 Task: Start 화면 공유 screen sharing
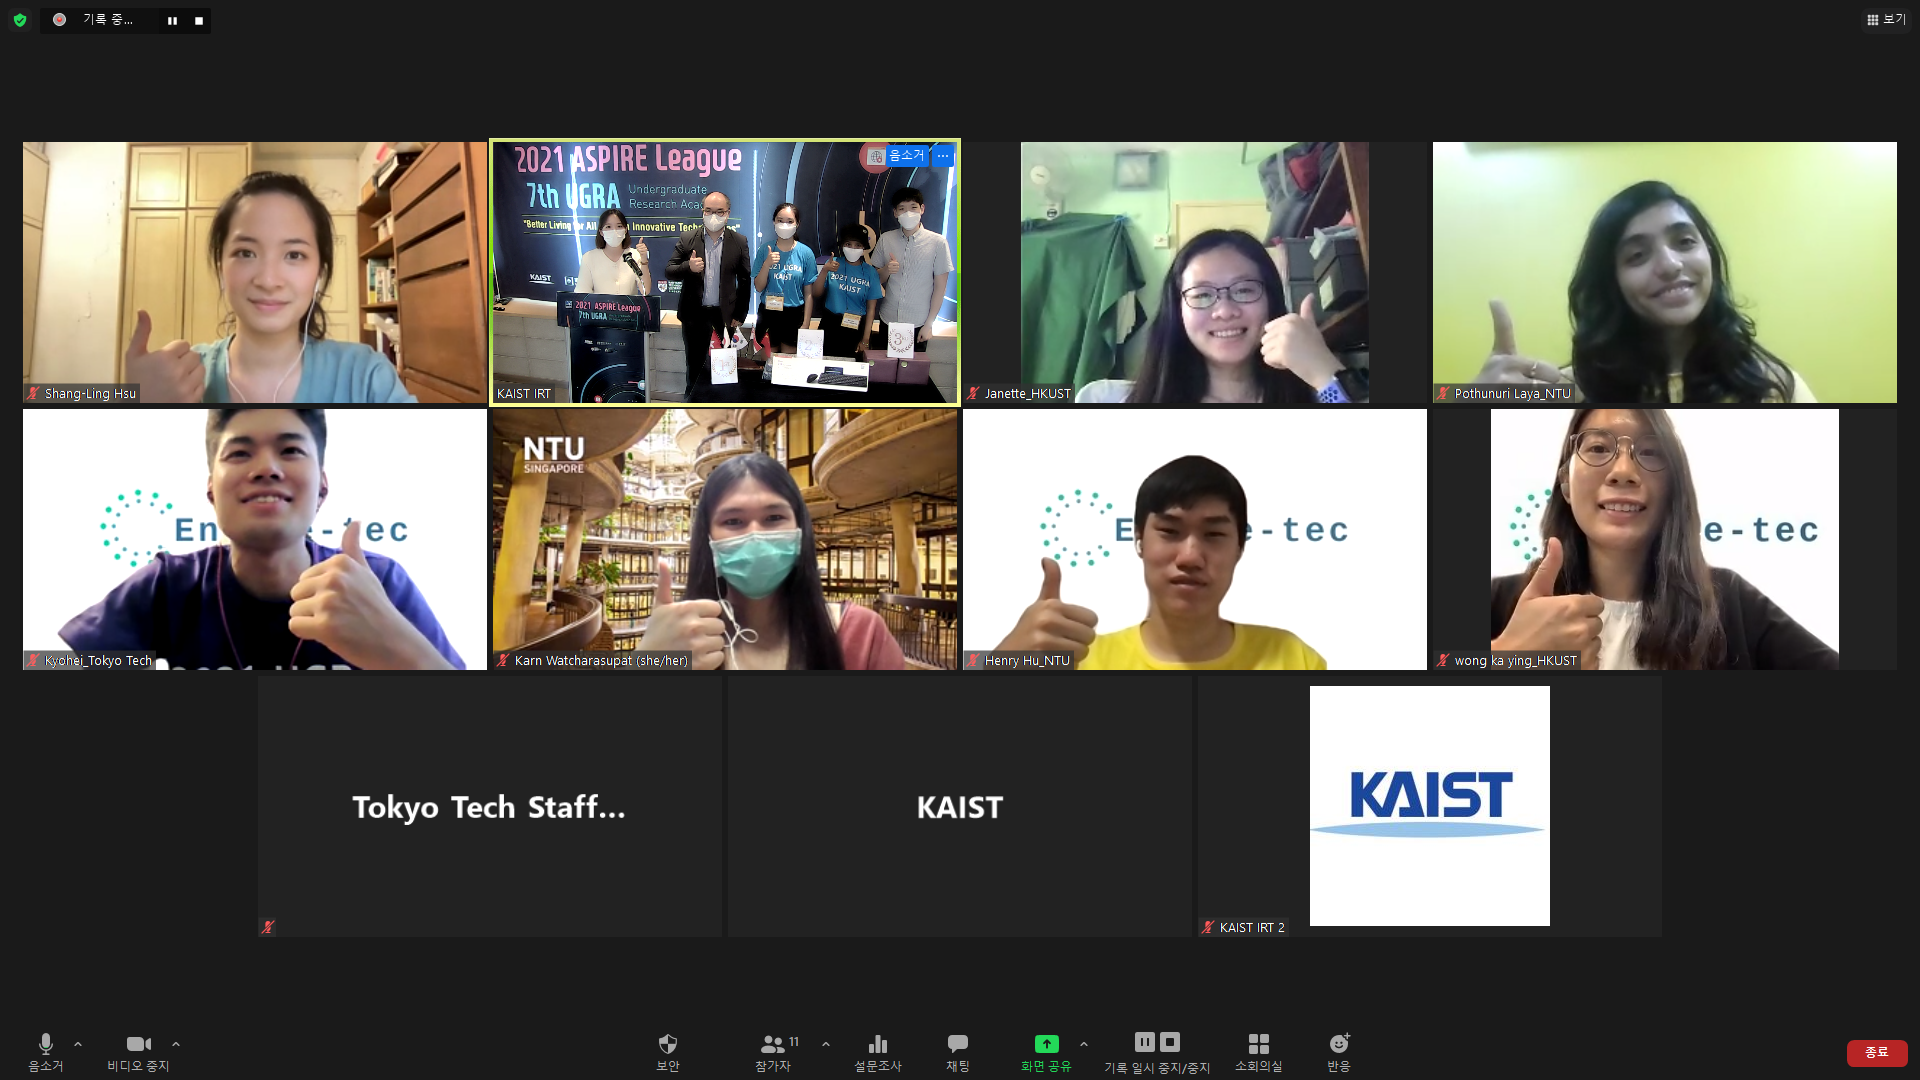[1046, 1053]
